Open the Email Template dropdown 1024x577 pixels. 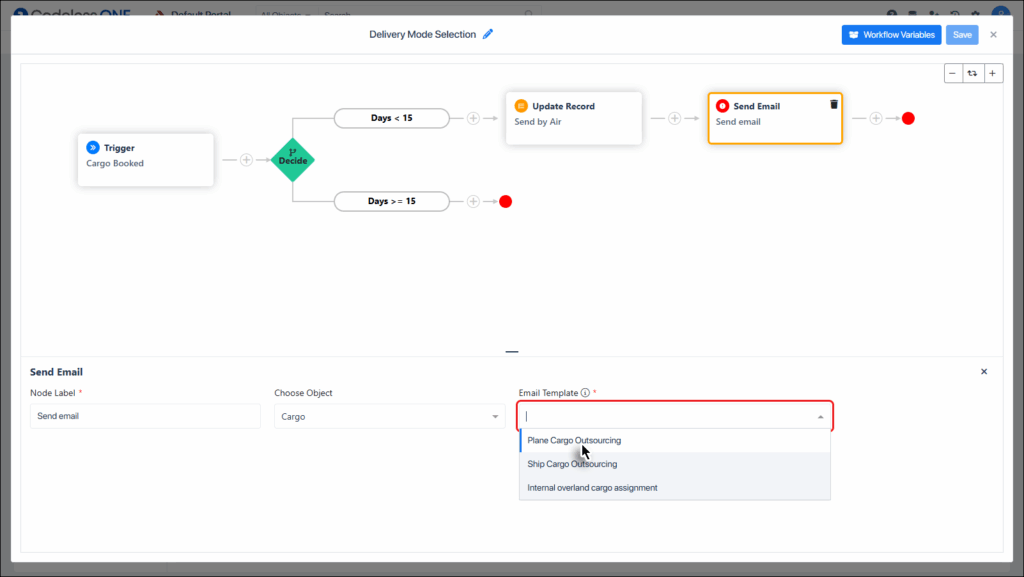click(674, 415)
